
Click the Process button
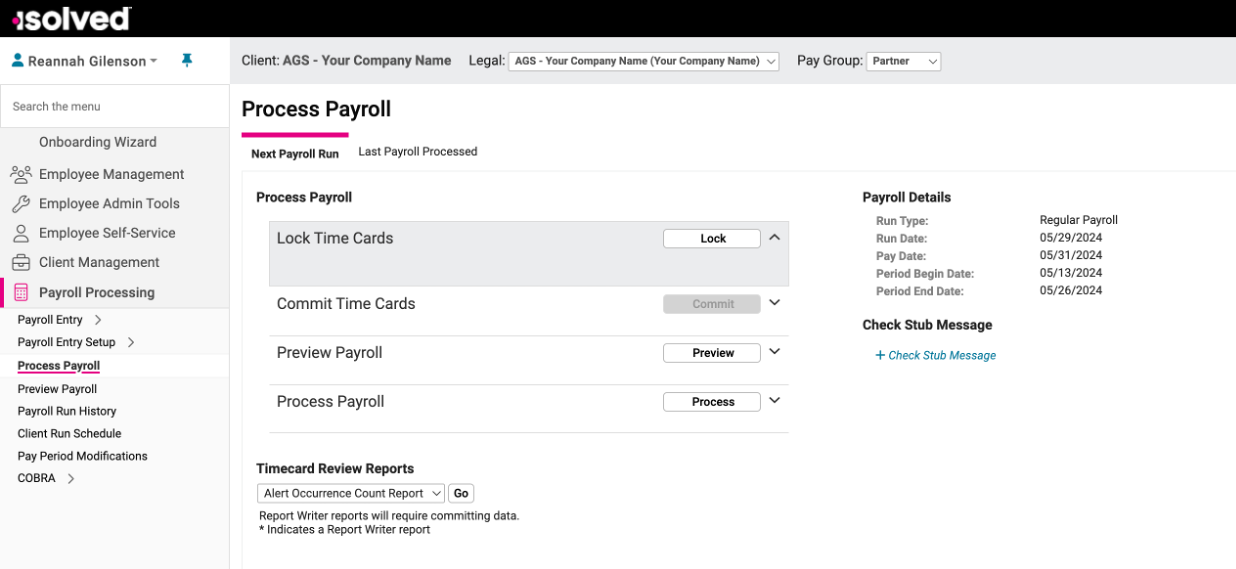coord(712,402)
